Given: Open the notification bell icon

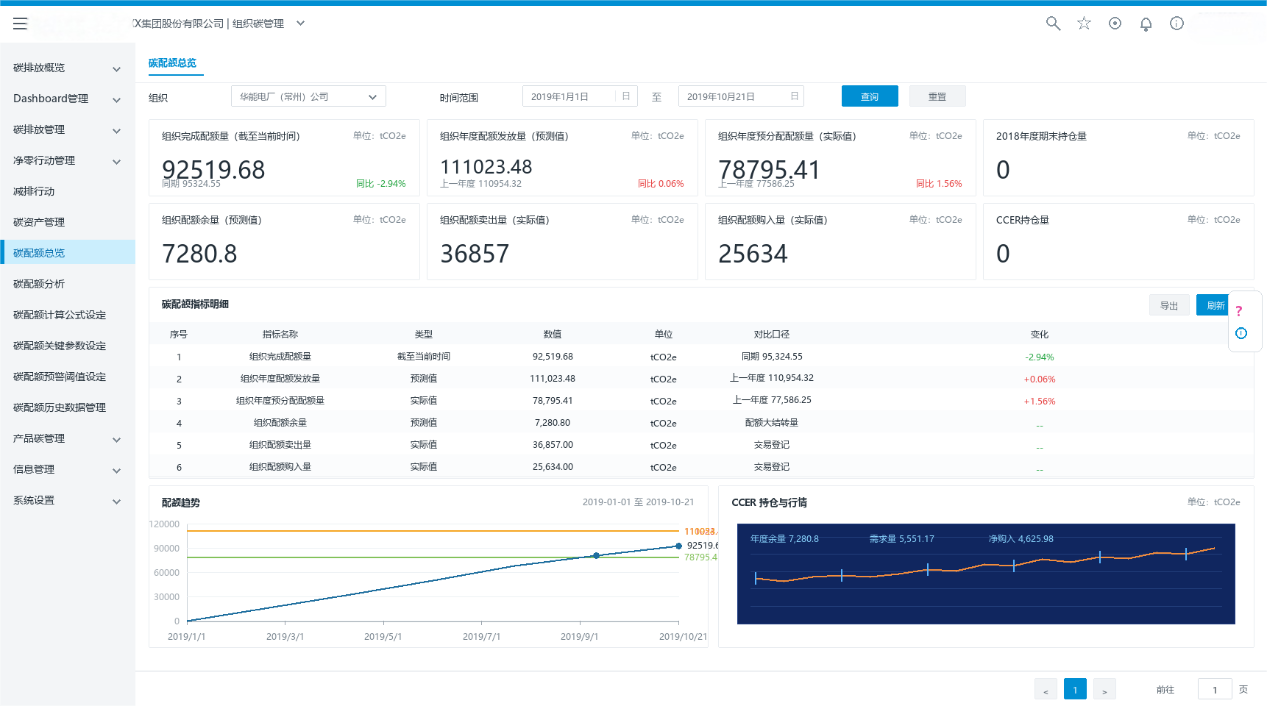Looking at the screenshot, I should pyautogui.click(x=1146, y=23).
